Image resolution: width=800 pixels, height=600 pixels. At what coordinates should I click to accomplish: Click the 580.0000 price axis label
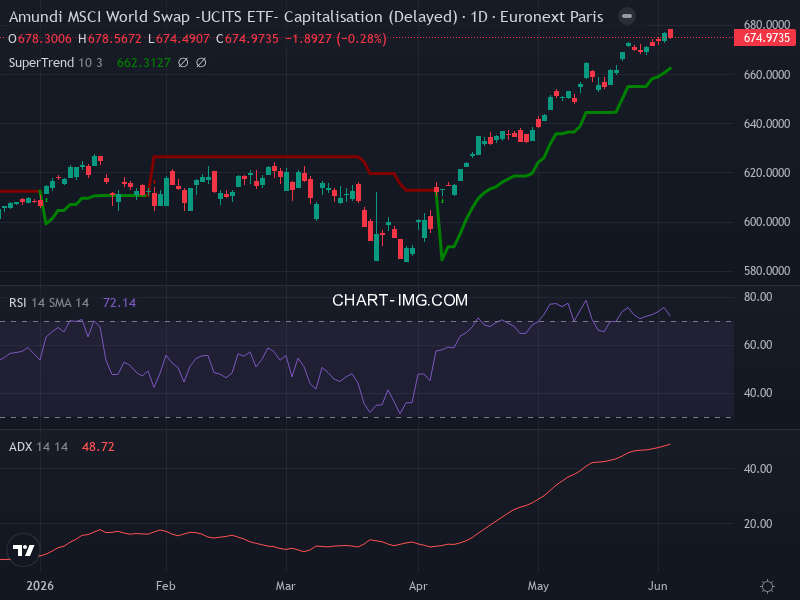pos(767,271)
